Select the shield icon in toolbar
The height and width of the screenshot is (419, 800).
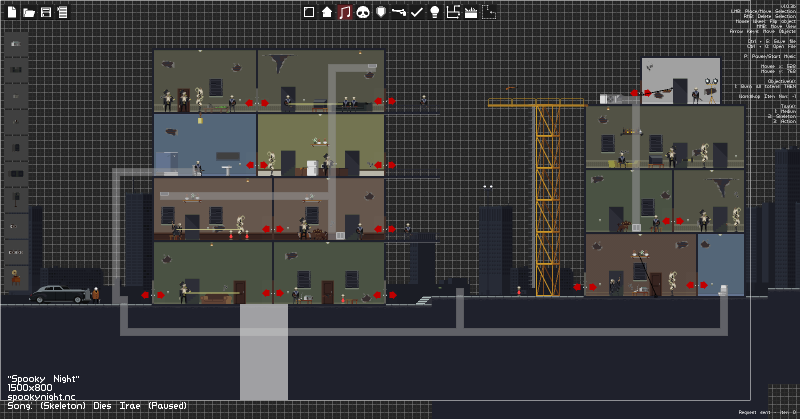[381, 12]
